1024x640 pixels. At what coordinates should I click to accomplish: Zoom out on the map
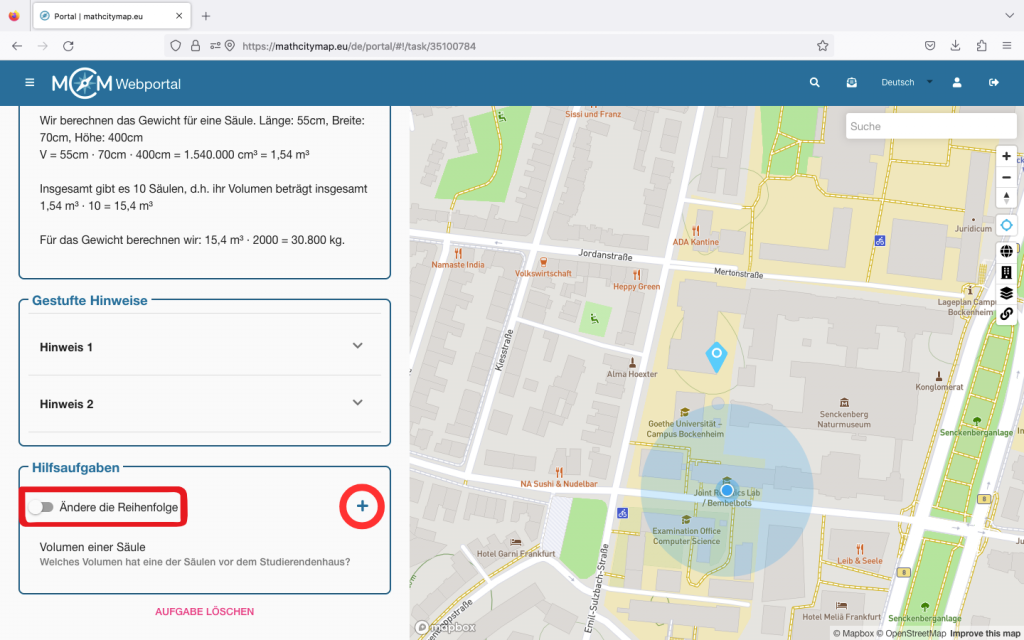(x=1006, y=177)
